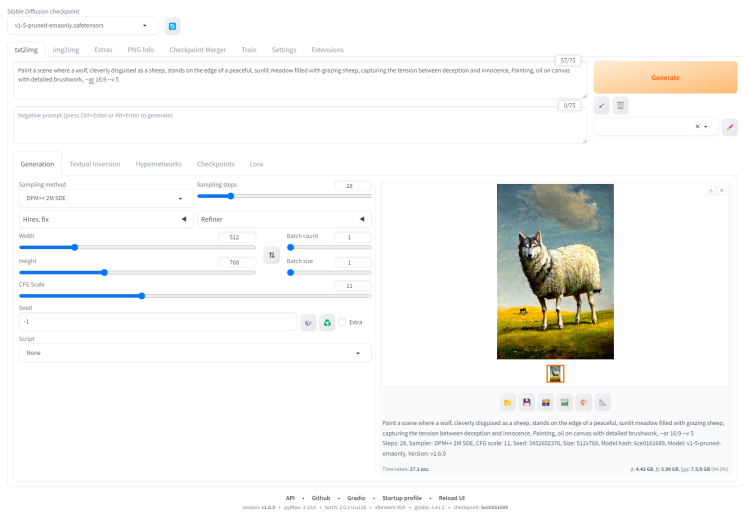This screenshot has height=519, width=743.
Task: Send image to inpaint palette icon
Action: (583, 402)
